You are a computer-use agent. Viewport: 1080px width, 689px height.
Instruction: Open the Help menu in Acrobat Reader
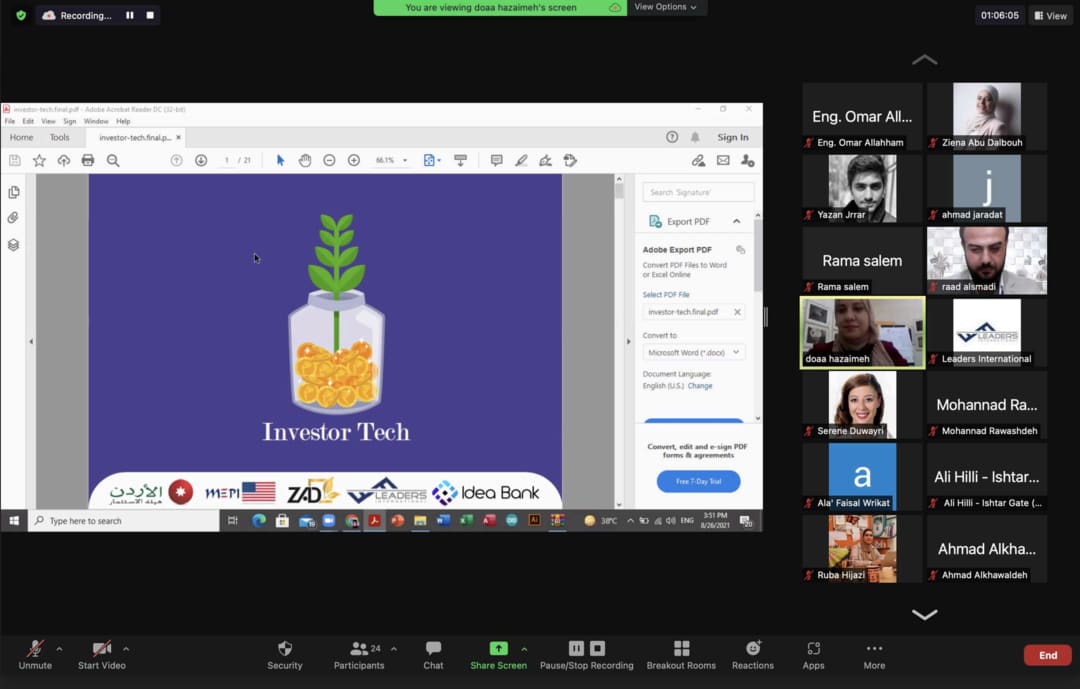click(123, 121)
